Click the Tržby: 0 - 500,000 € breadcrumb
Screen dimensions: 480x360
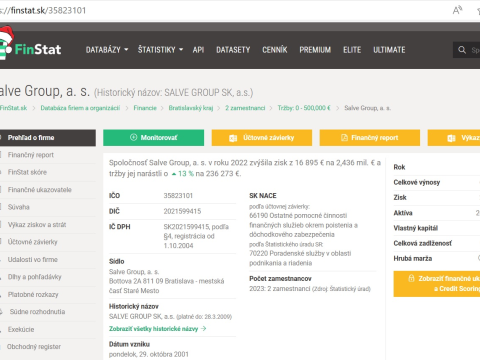coord(304,108)
